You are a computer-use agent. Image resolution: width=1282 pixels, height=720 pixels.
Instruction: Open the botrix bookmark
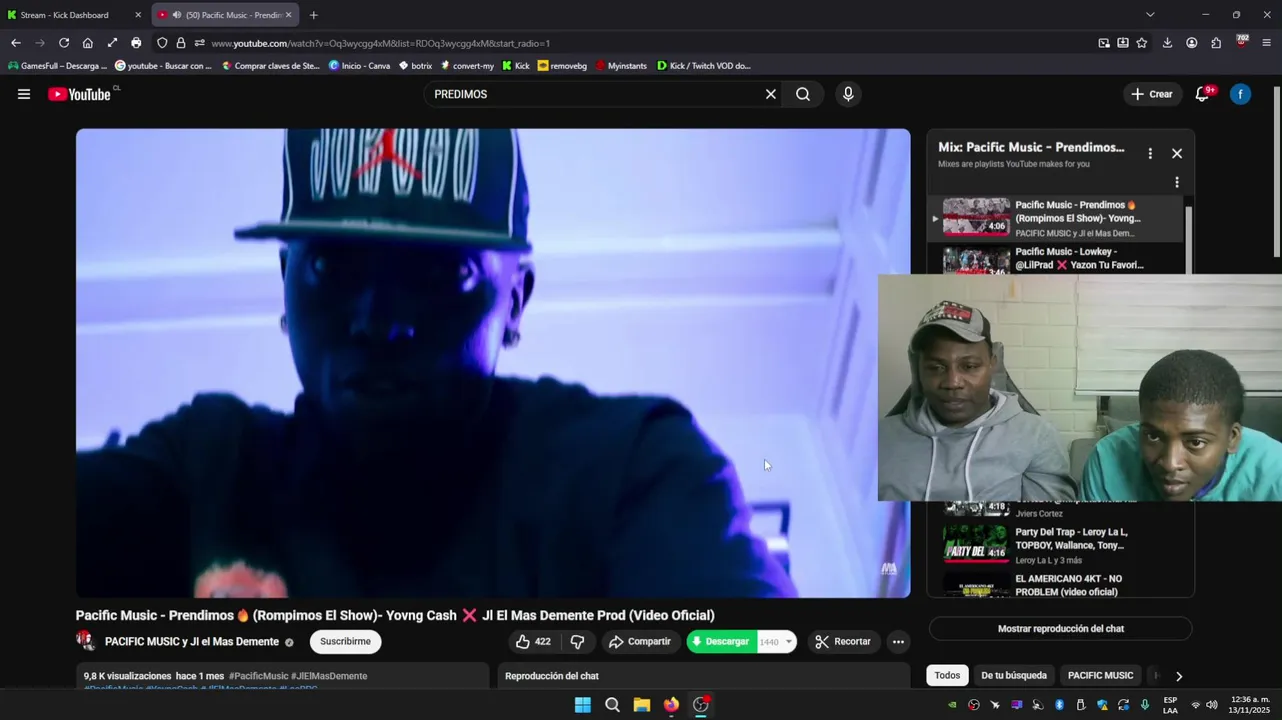(415, 66)
